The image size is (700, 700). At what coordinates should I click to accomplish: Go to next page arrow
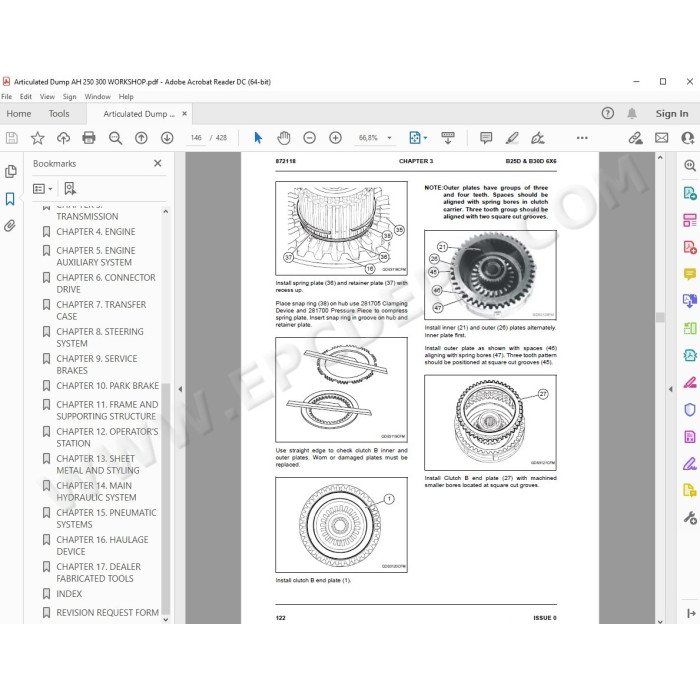coord(167,138)
